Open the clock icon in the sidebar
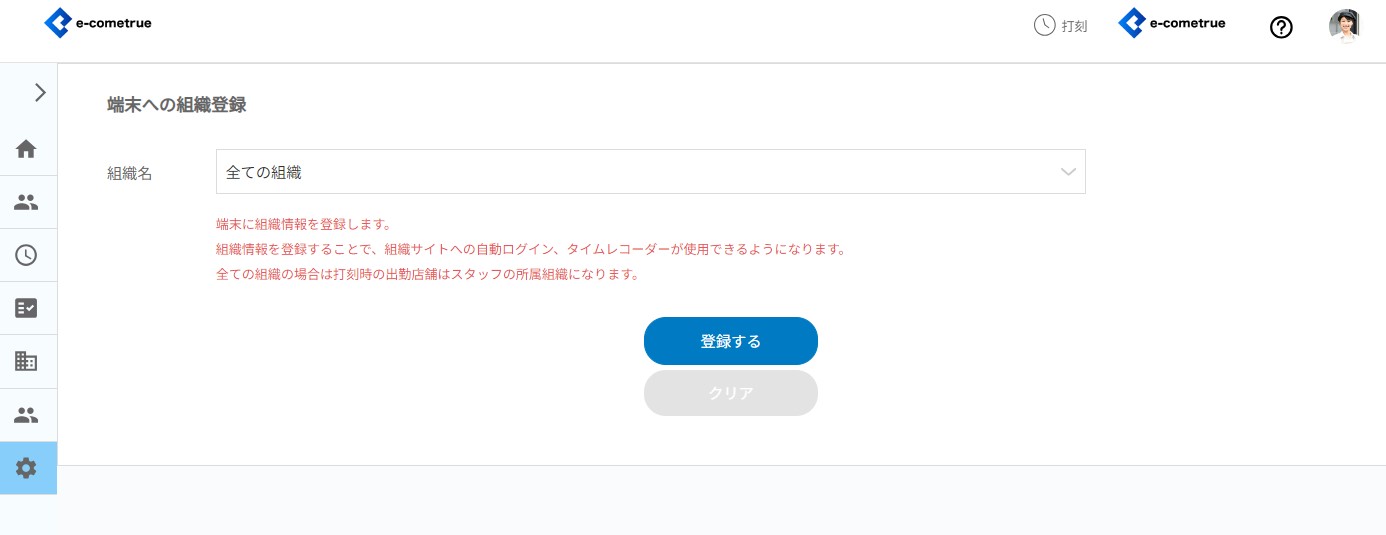 pos(27,255)
